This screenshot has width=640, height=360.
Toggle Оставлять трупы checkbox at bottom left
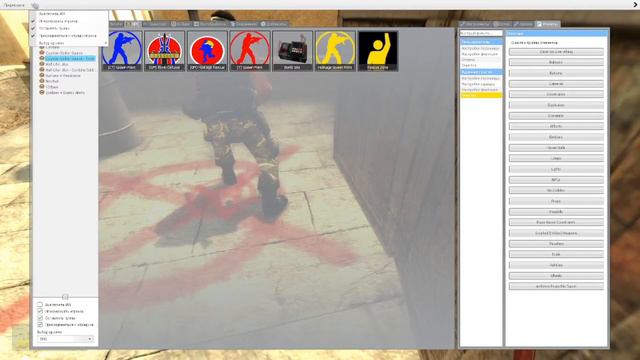click(x=40, y=318)
